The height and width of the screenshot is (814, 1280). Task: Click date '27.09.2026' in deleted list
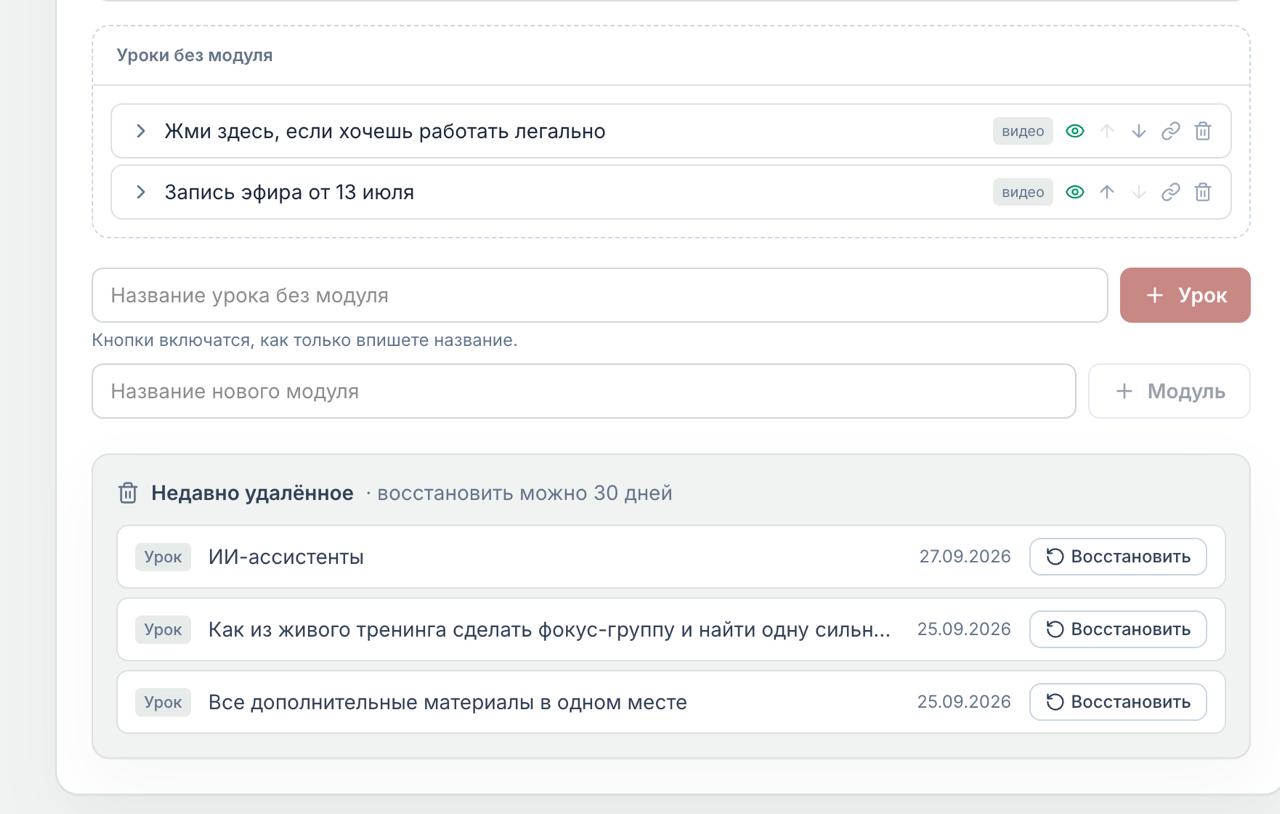965,557
